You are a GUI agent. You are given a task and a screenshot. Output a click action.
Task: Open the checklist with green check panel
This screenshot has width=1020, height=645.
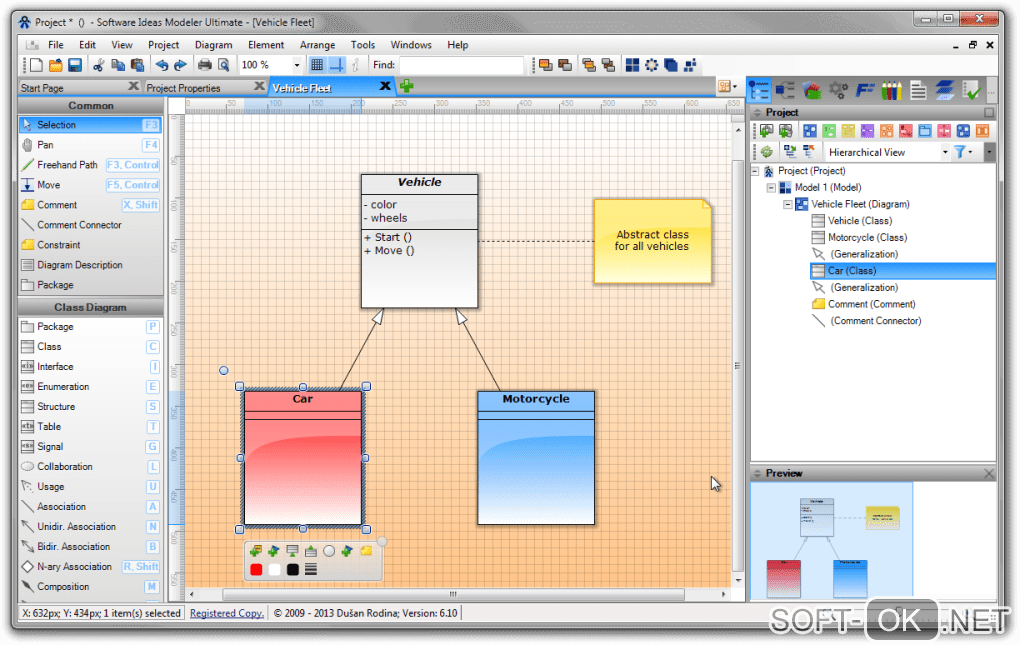click(x=972, y=90)
